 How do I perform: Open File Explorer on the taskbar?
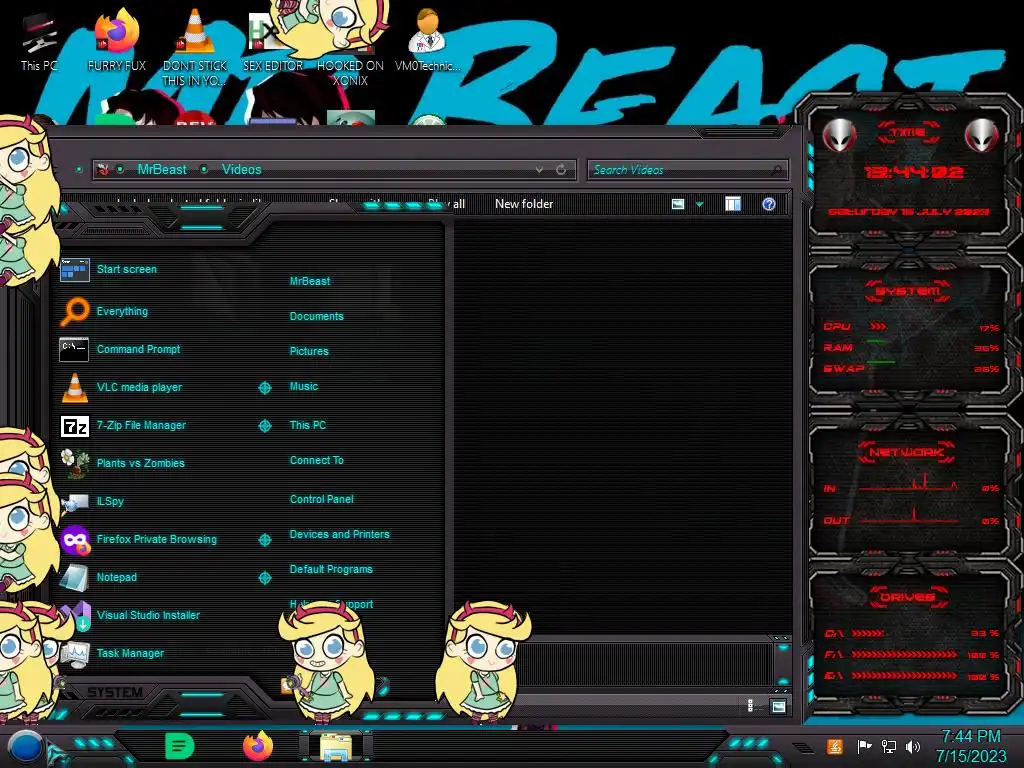tap(336, 747)
